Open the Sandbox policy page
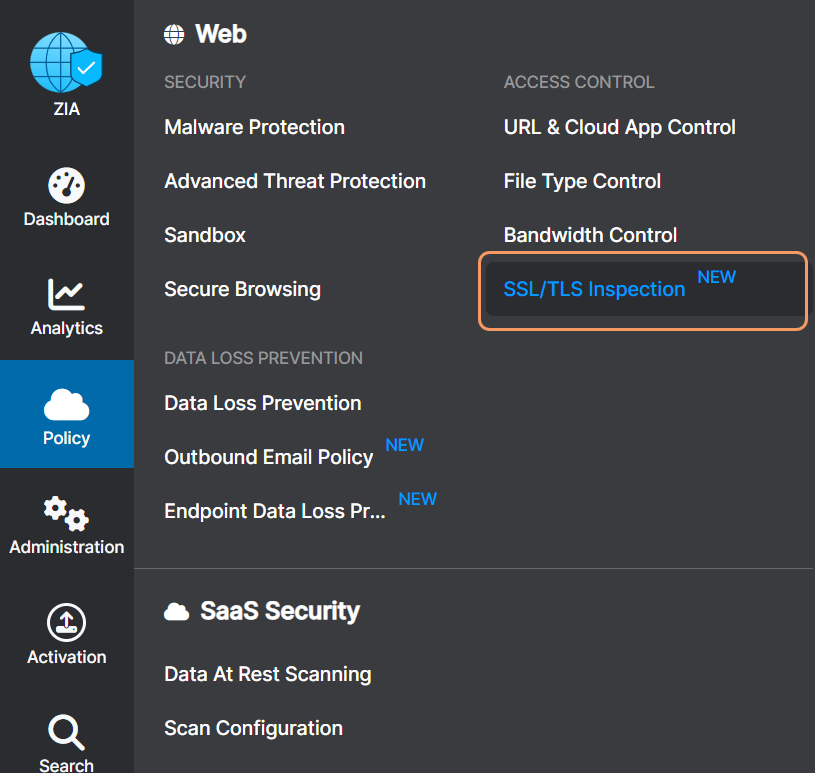The width and height of the screenshot is (815, 773). (x=204, y=235)
